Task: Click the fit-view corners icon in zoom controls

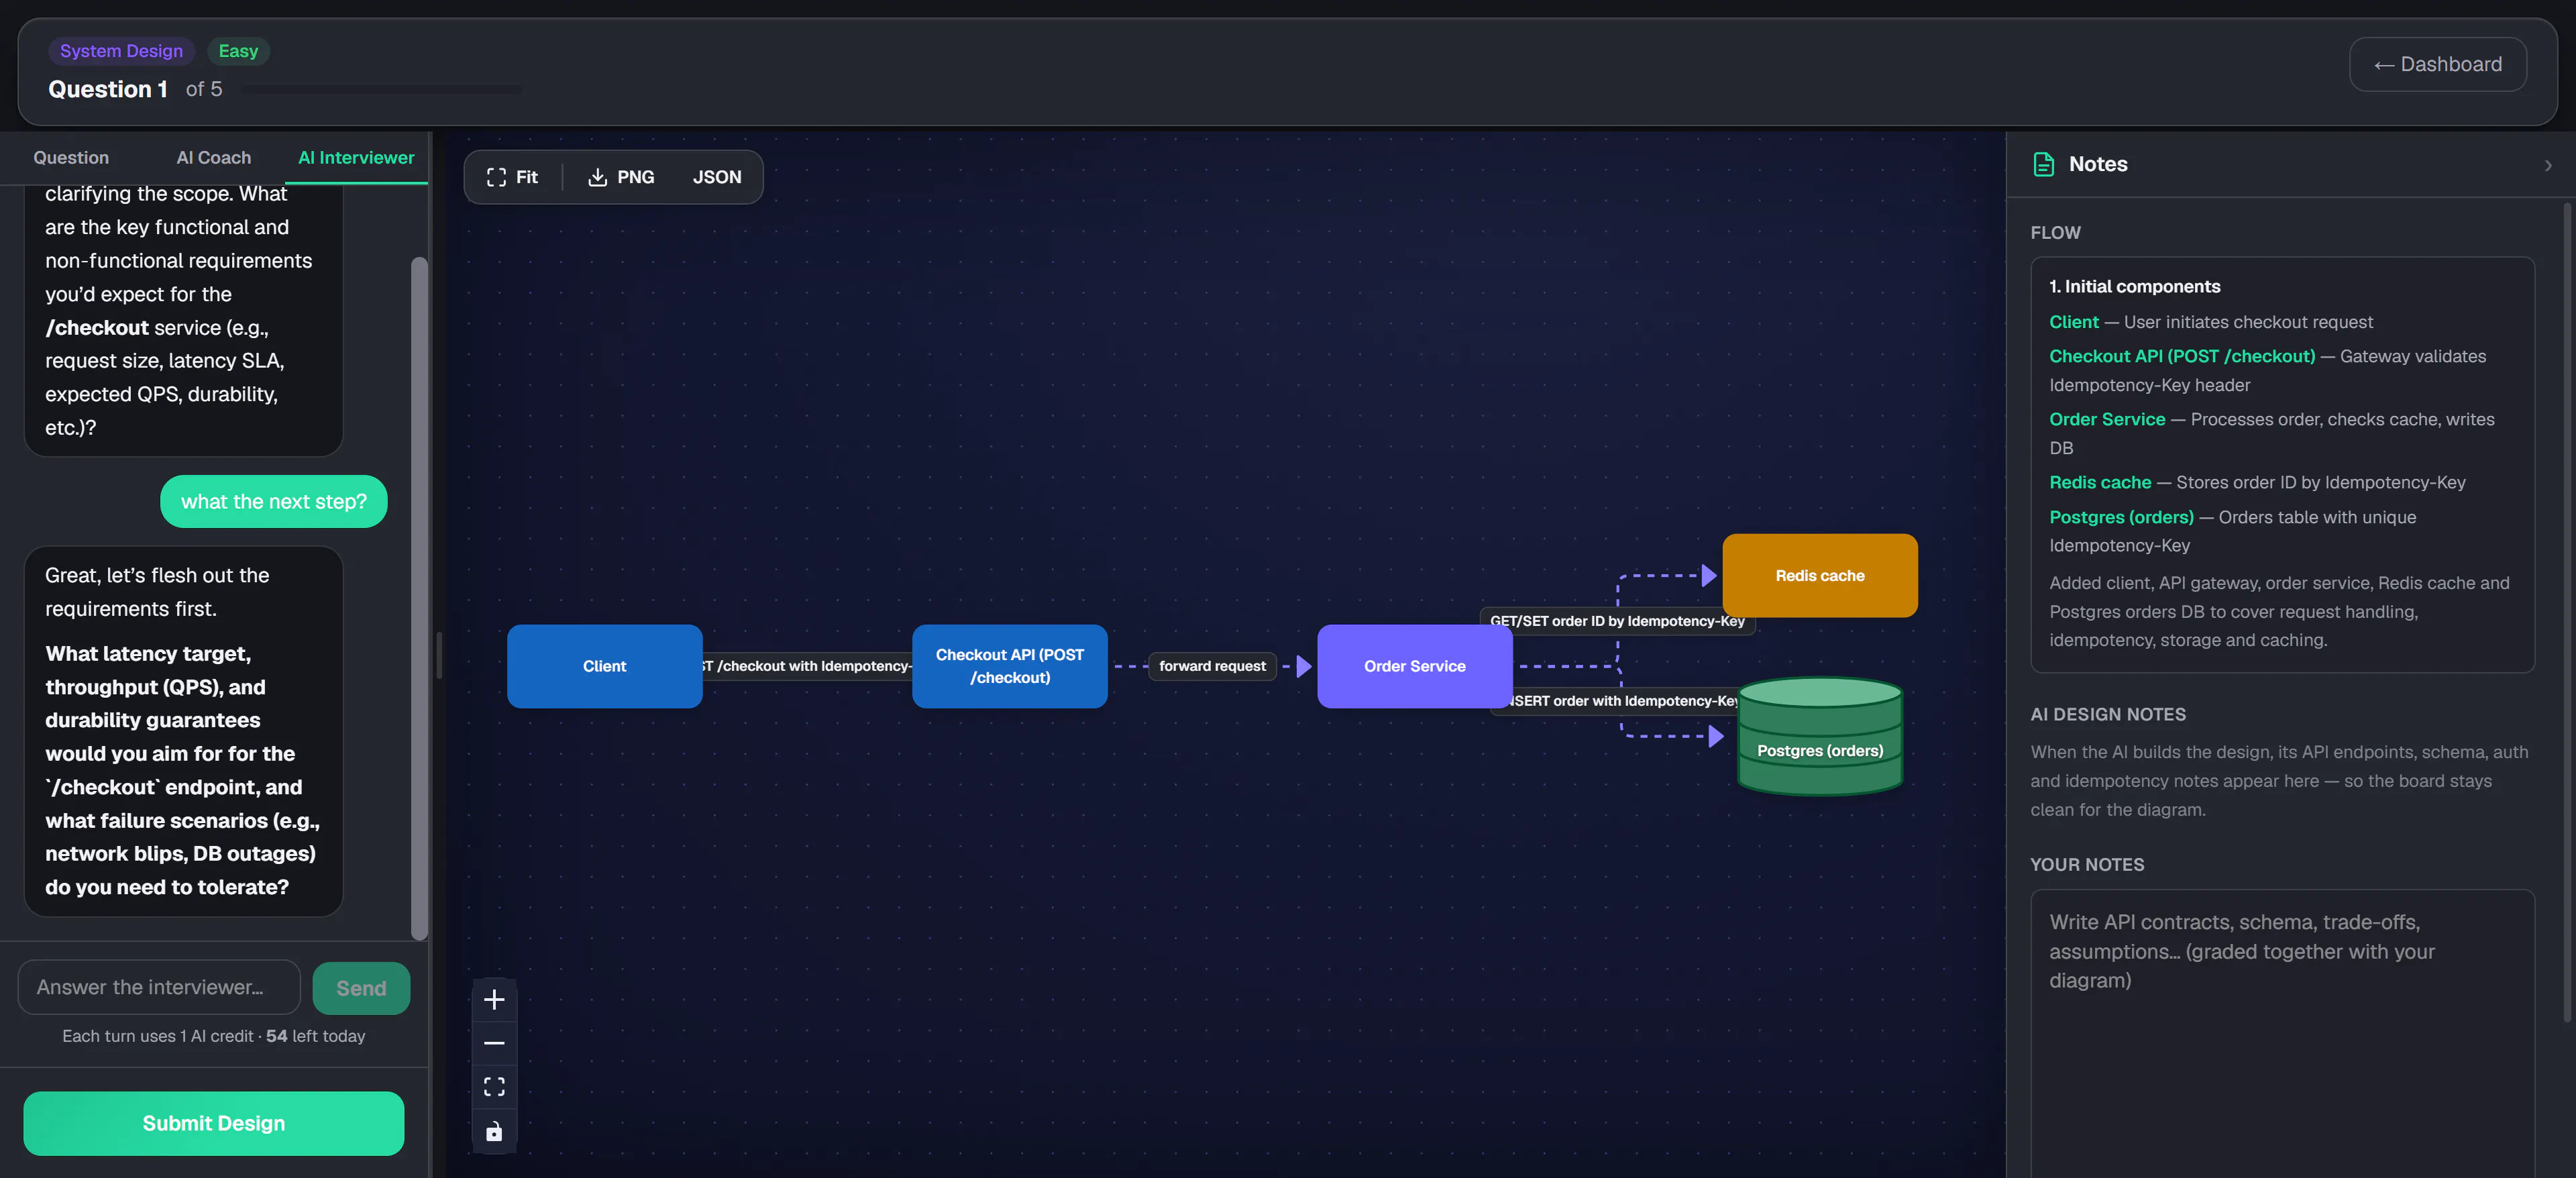Action: click(494, 1087)
